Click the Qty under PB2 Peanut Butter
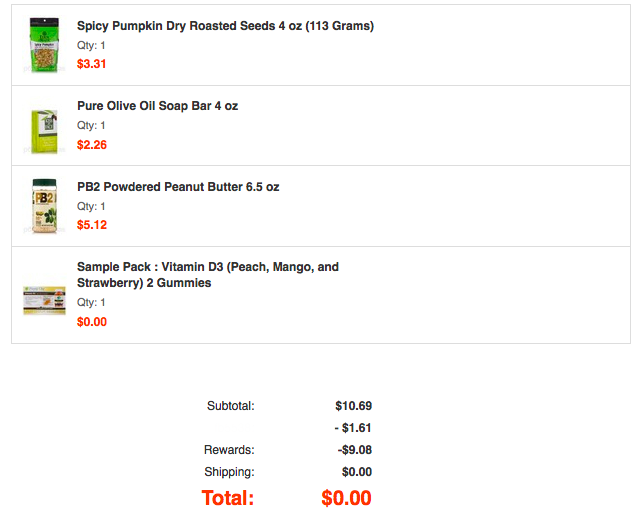The image size is (635, 519). coord(91,206)
